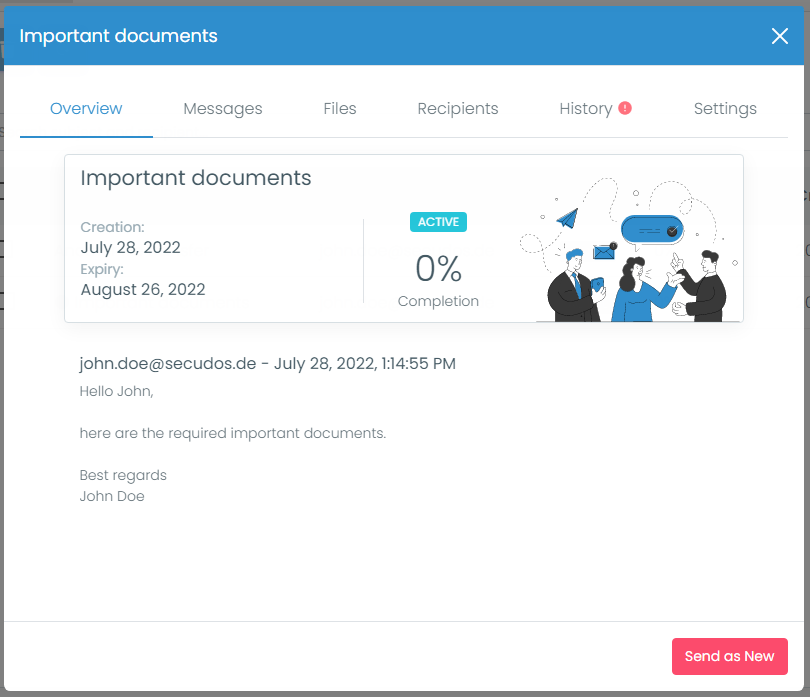The image size is (810, 697).
Task: Click the chat bubble graphic in the illustration
Action: pos(650,228)
